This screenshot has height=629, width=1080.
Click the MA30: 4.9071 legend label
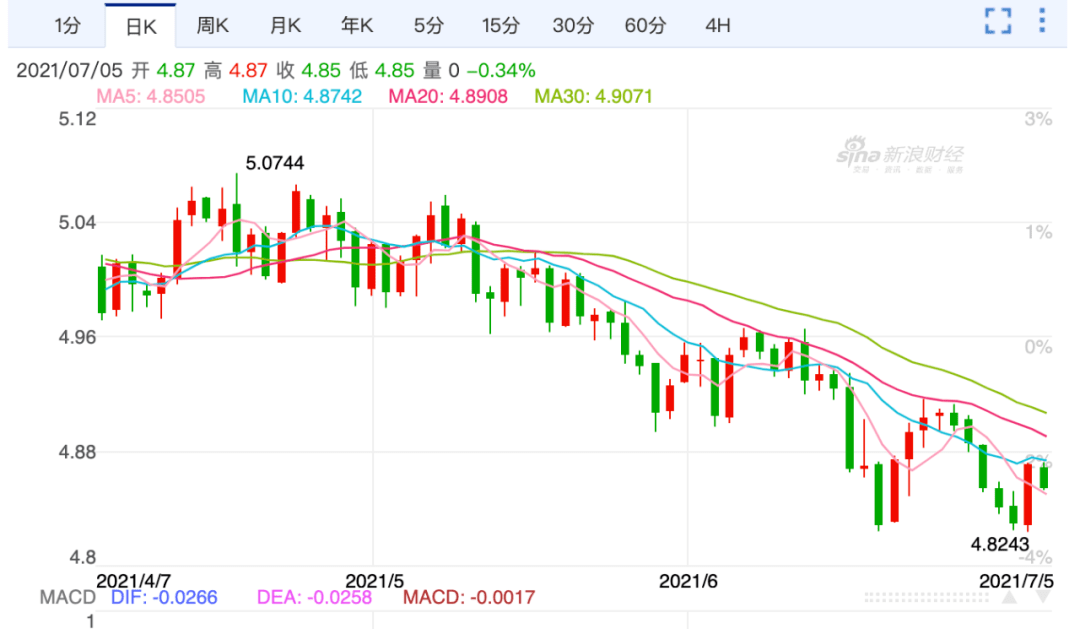coord(594,96)
